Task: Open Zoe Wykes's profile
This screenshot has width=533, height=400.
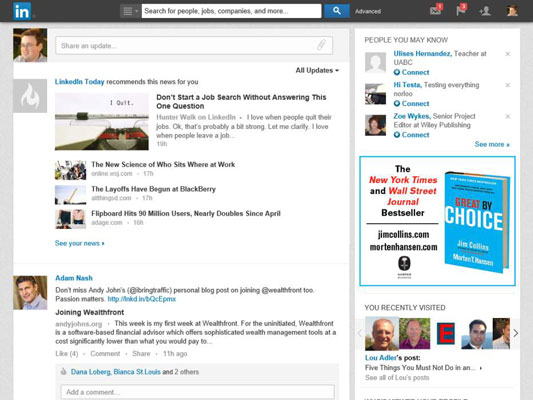Action: [x=412, y=116]
